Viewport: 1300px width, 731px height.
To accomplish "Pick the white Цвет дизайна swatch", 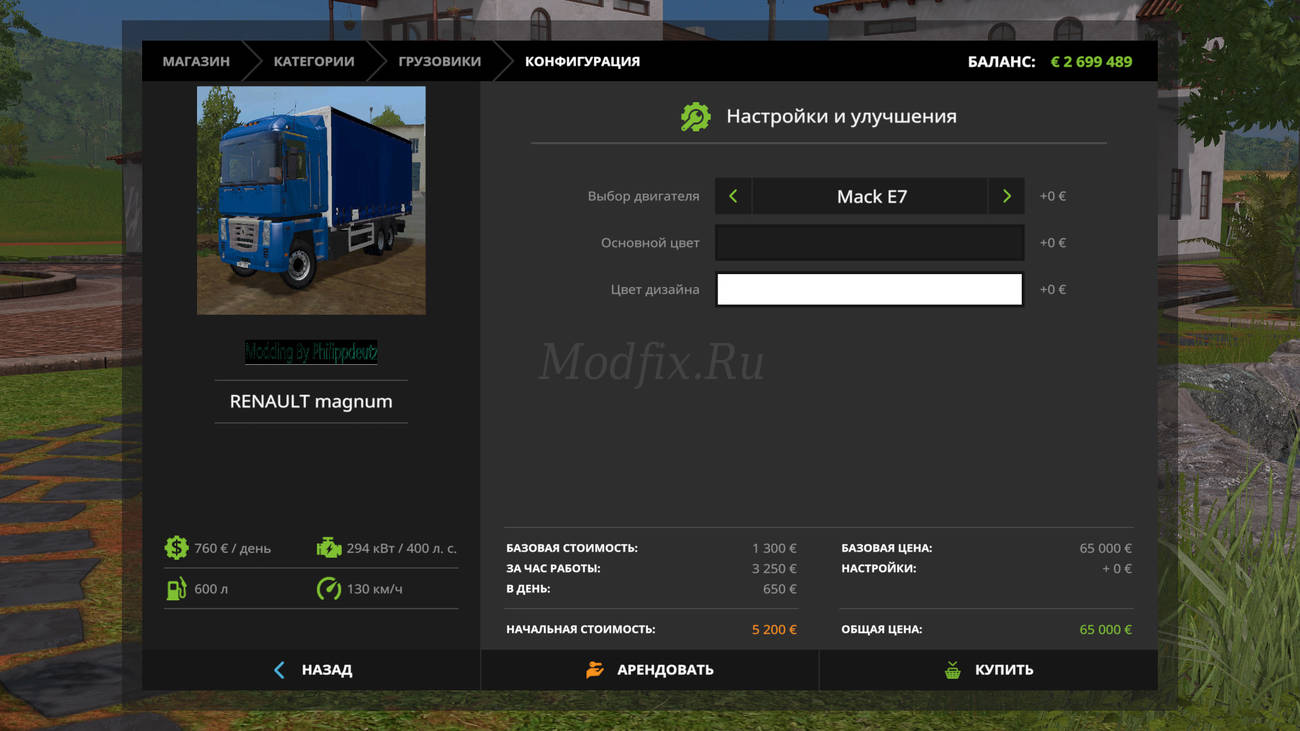I will (869, 289).
